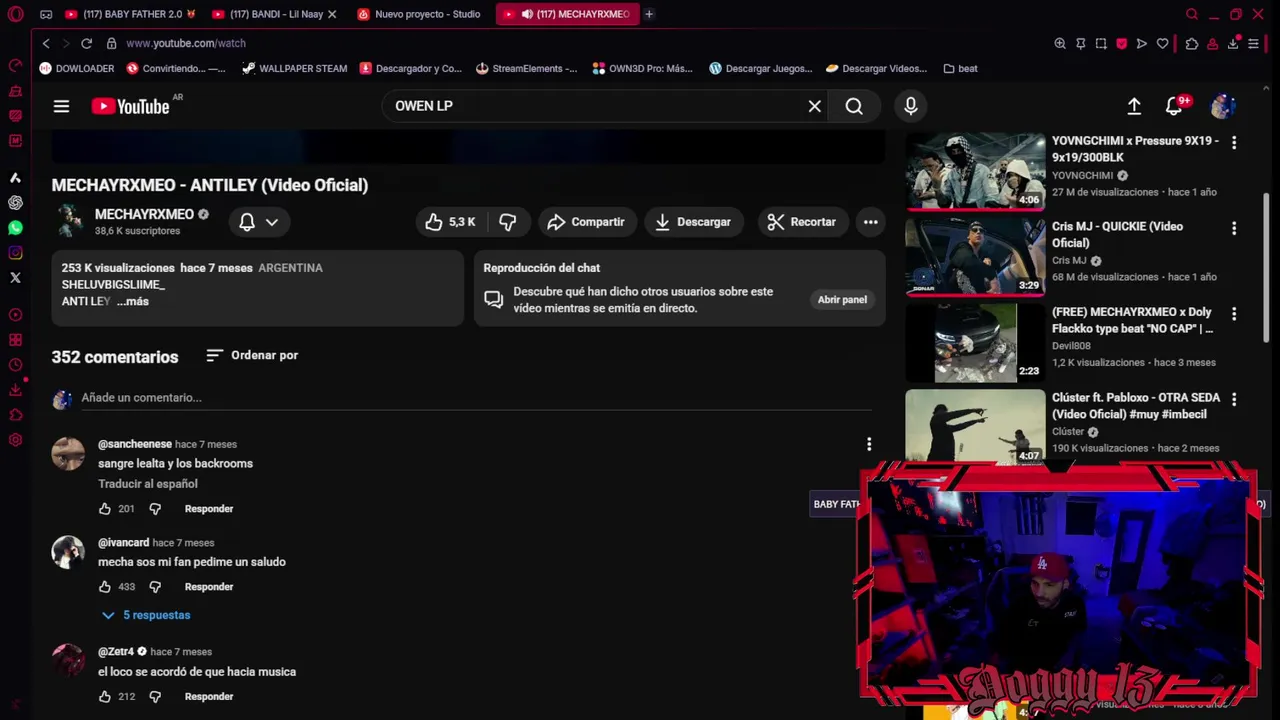The image size is (1280, 720).
Task: Open X (Twitter) in the Opera sidebar
Action: click(x=15, y=278)
